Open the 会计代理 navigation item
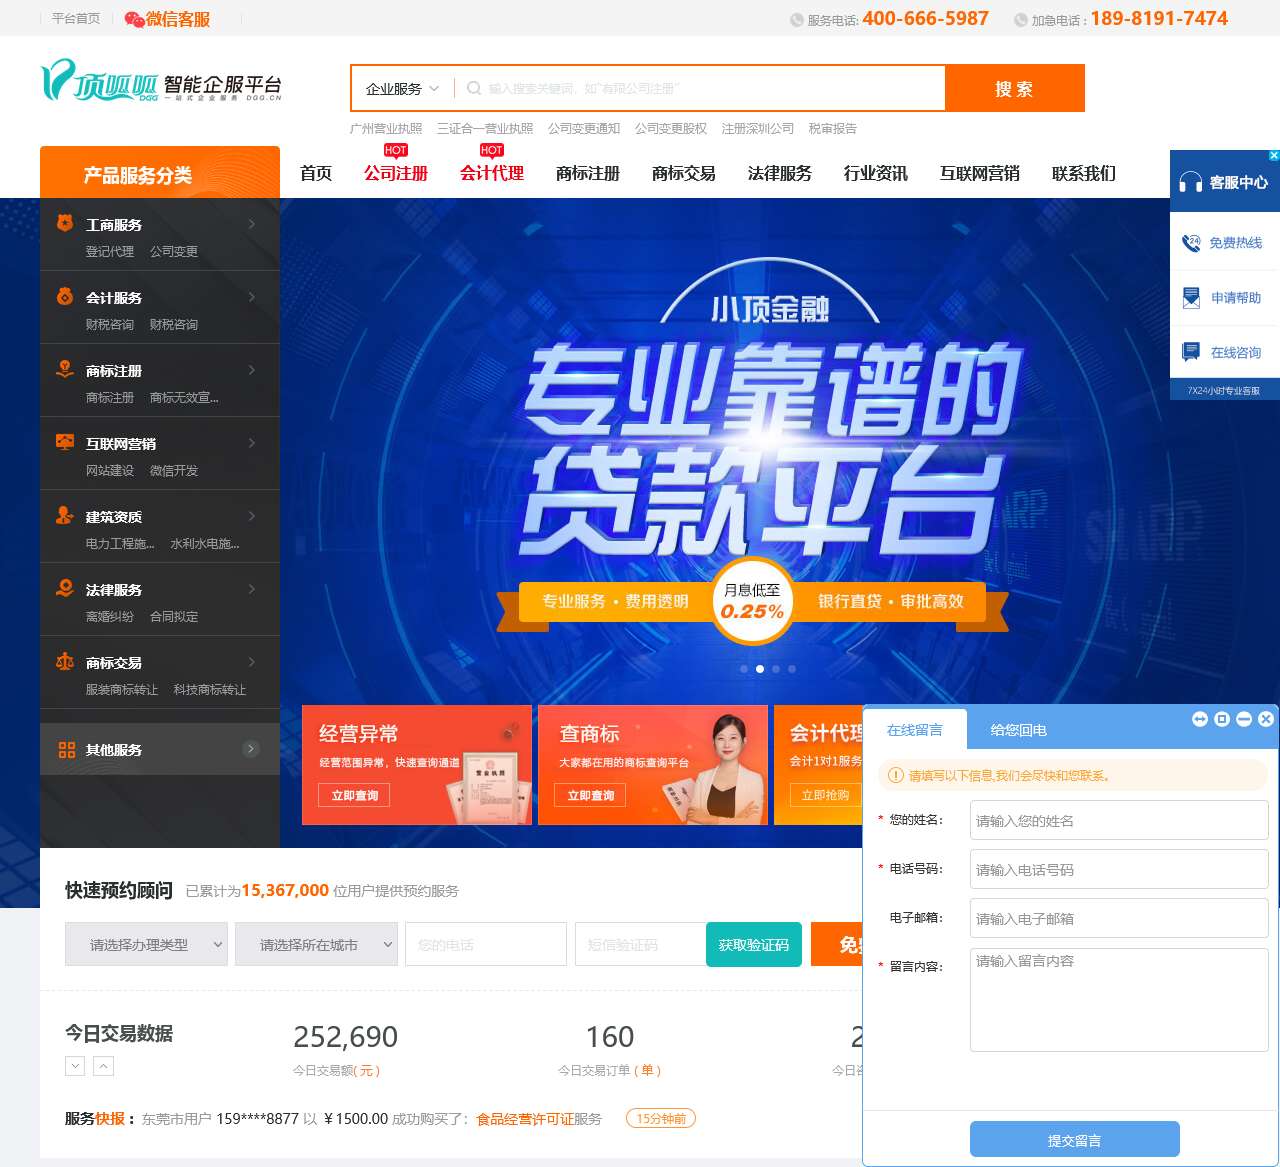The height and width of the screenshot is (1167, 1280). (492, 173)
